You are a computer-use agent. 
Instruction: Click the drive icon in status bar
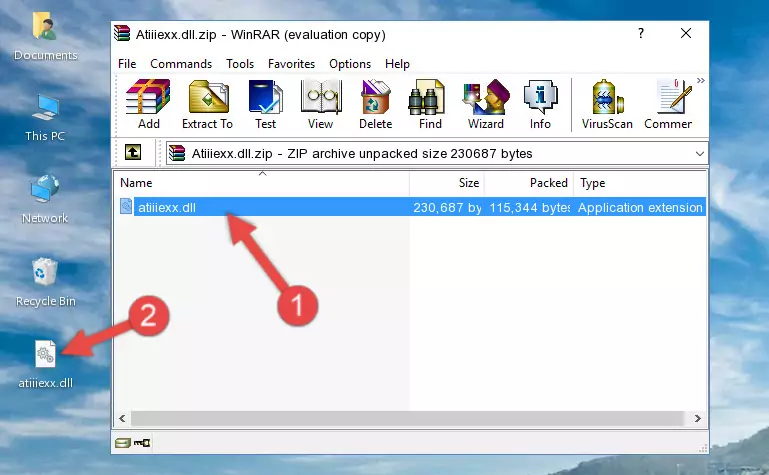(123, 443)
